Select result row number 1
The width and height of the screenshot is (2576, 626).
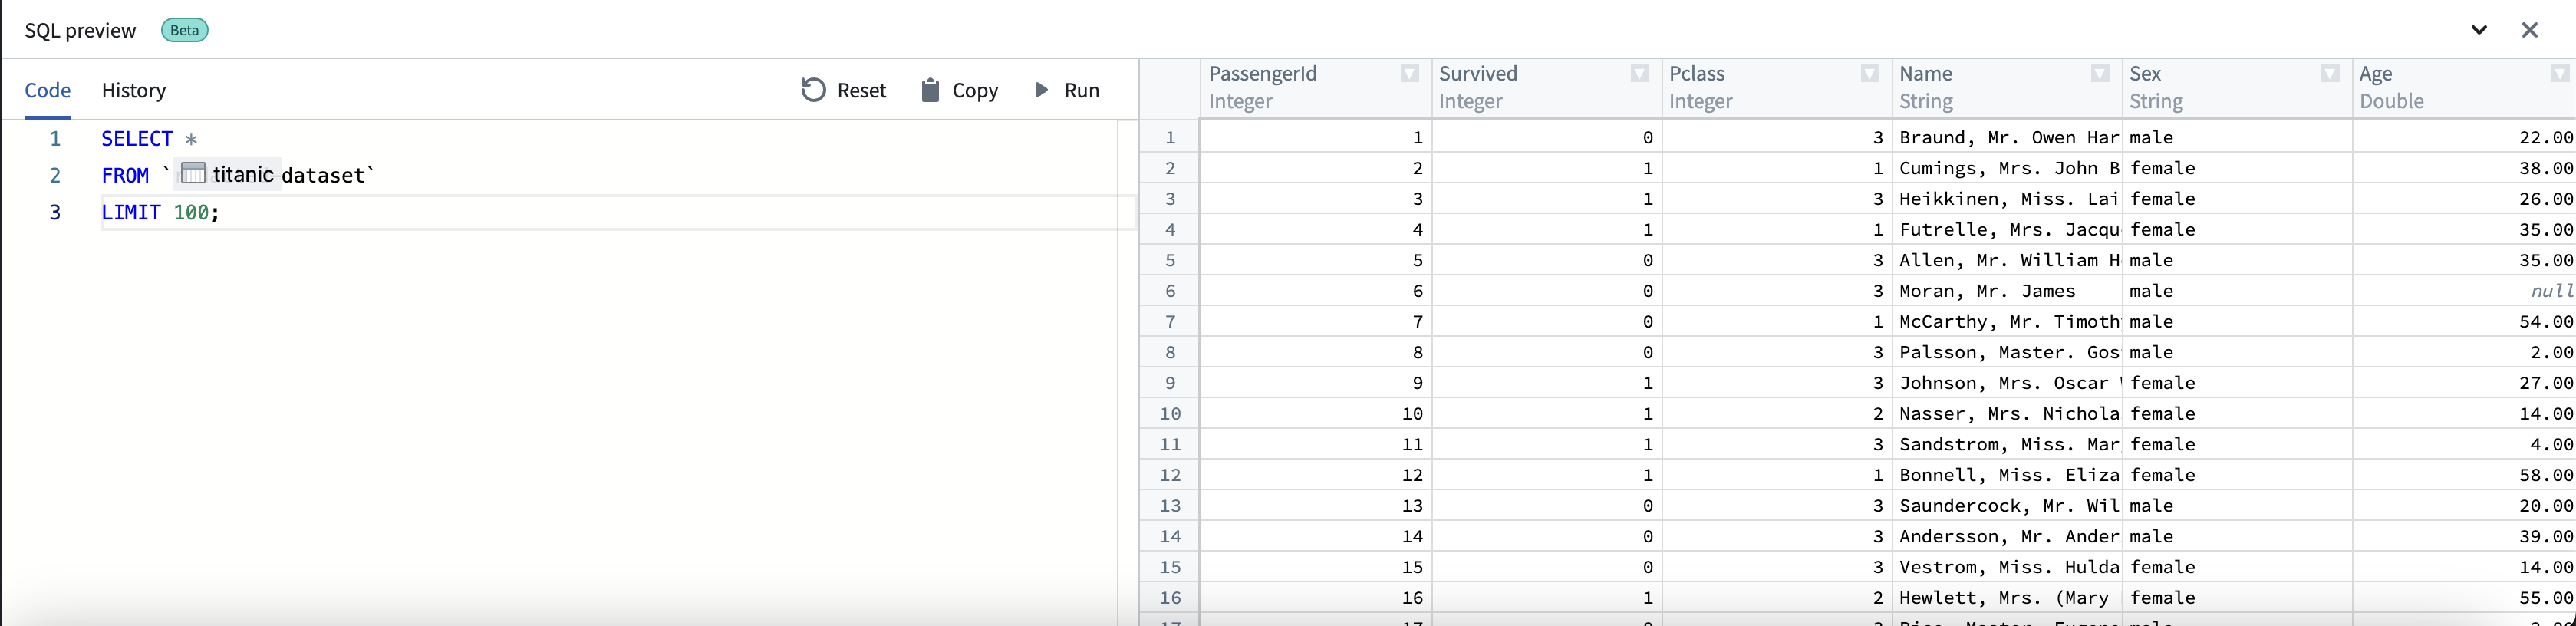1170,137
